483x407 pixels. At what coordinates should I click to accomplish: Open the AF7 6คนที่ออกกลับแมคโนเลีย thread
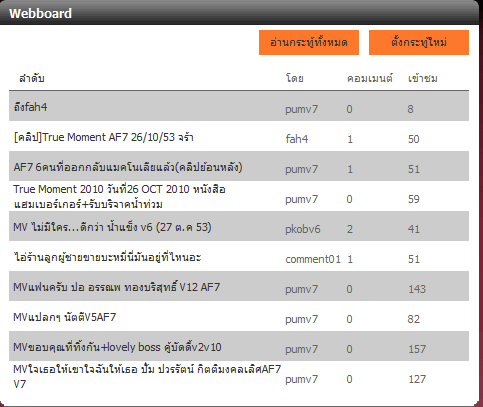pos(128,167)
